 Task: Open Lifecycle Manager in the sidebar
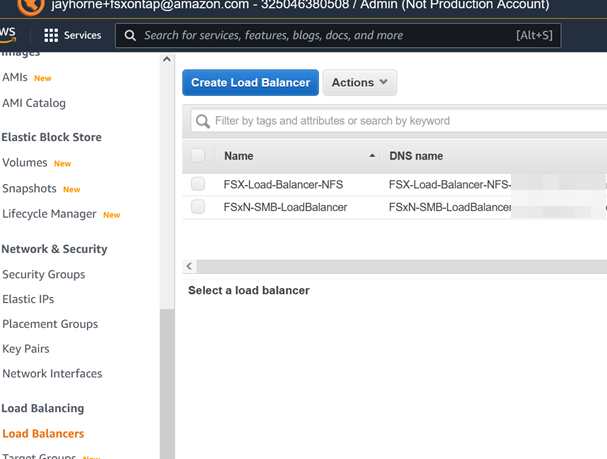pyautogui.click(x=49, y=214)
